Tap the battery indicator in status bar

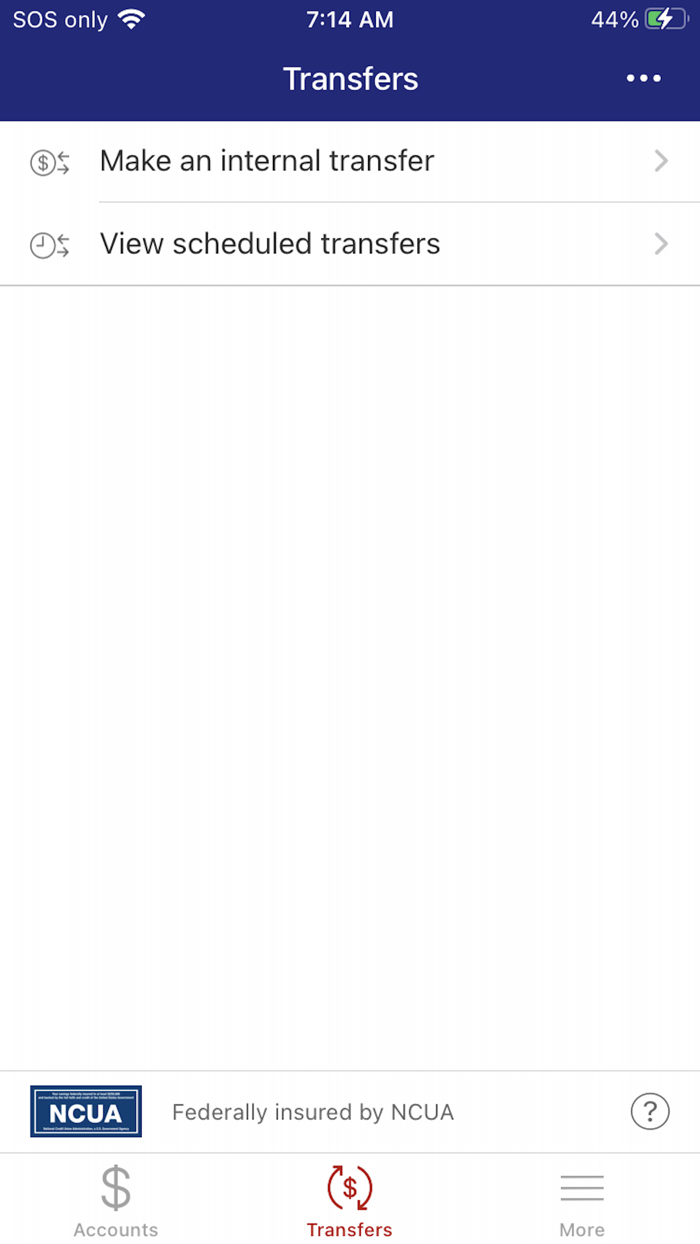[x=666, y=19]
